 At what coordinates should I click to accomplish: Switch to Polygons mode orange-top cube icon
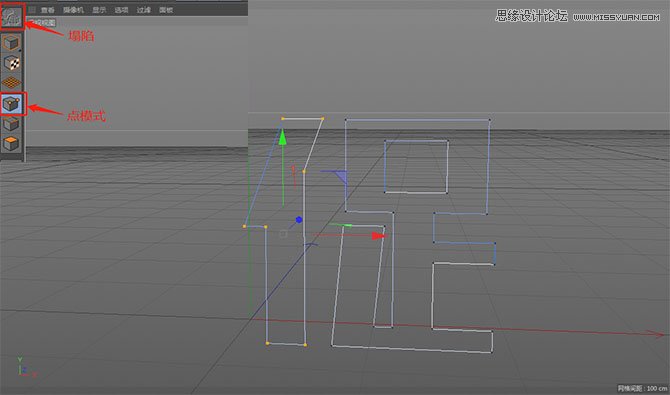pyautogui.click(x=12, y=144)
